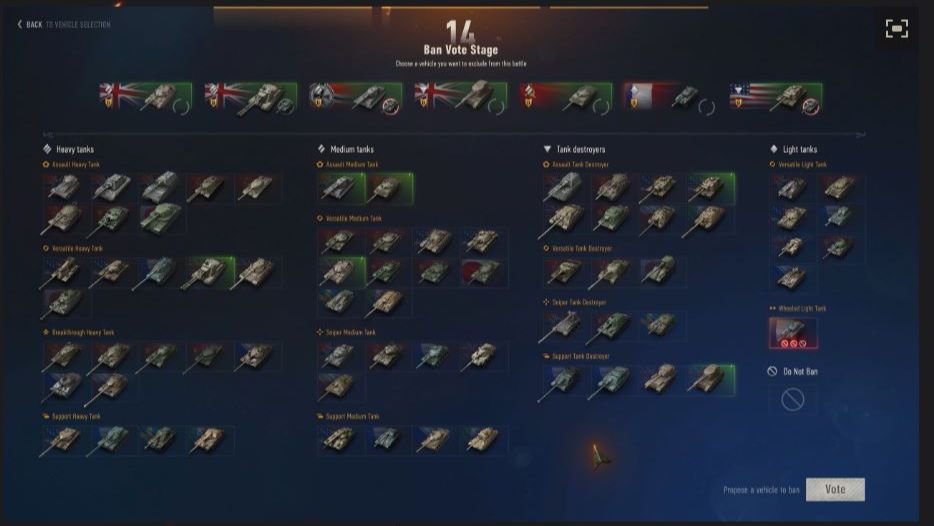
Task: Click the Heavy tanks class header icon
Action: tap(47, 149)
